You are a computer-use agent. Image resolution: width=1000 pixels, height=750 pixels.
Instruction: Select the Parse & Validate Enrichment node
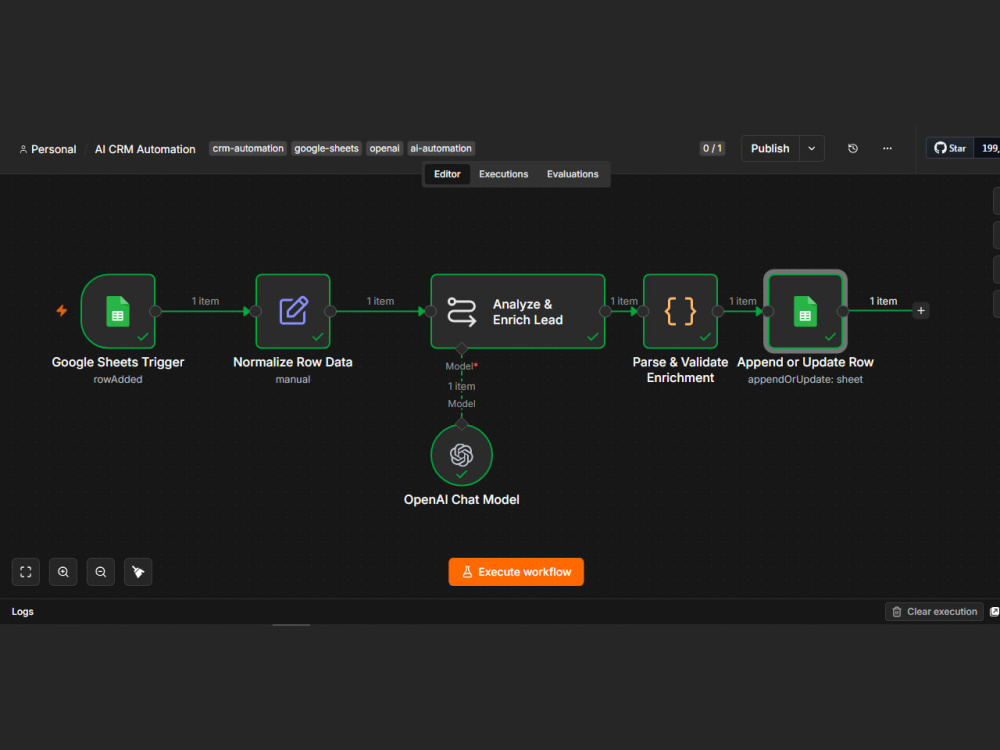680,311
